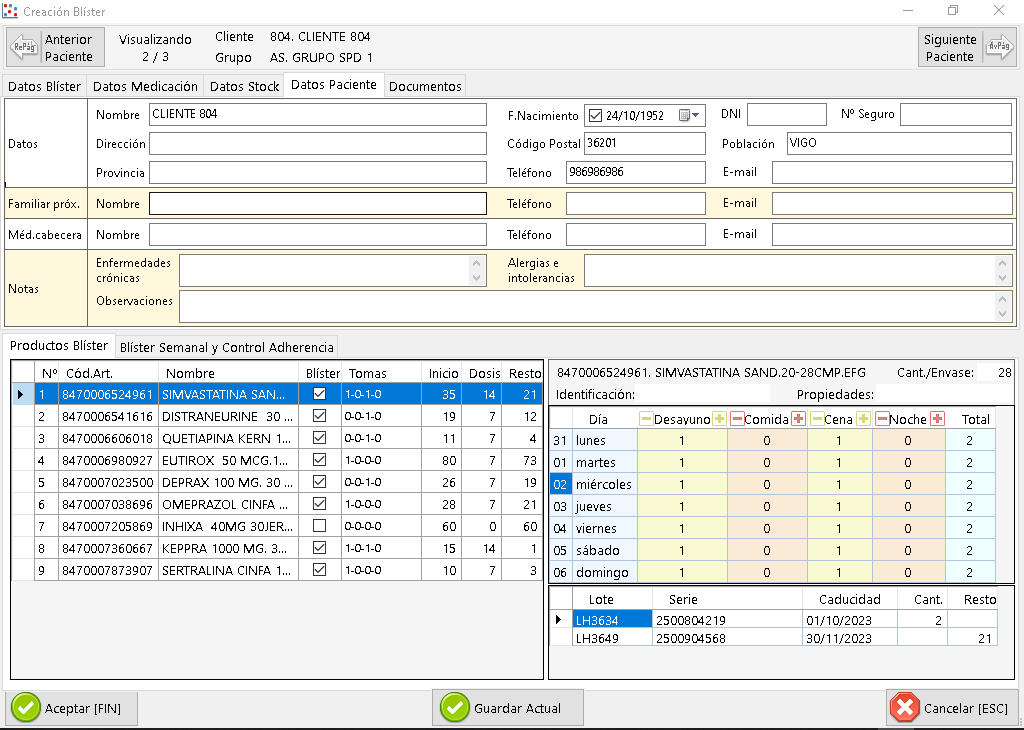The height and width of the screenshot is (730, 1024).
Task: Click the AvPág next-patient arrow icon
Action: [x=999, y=47]
